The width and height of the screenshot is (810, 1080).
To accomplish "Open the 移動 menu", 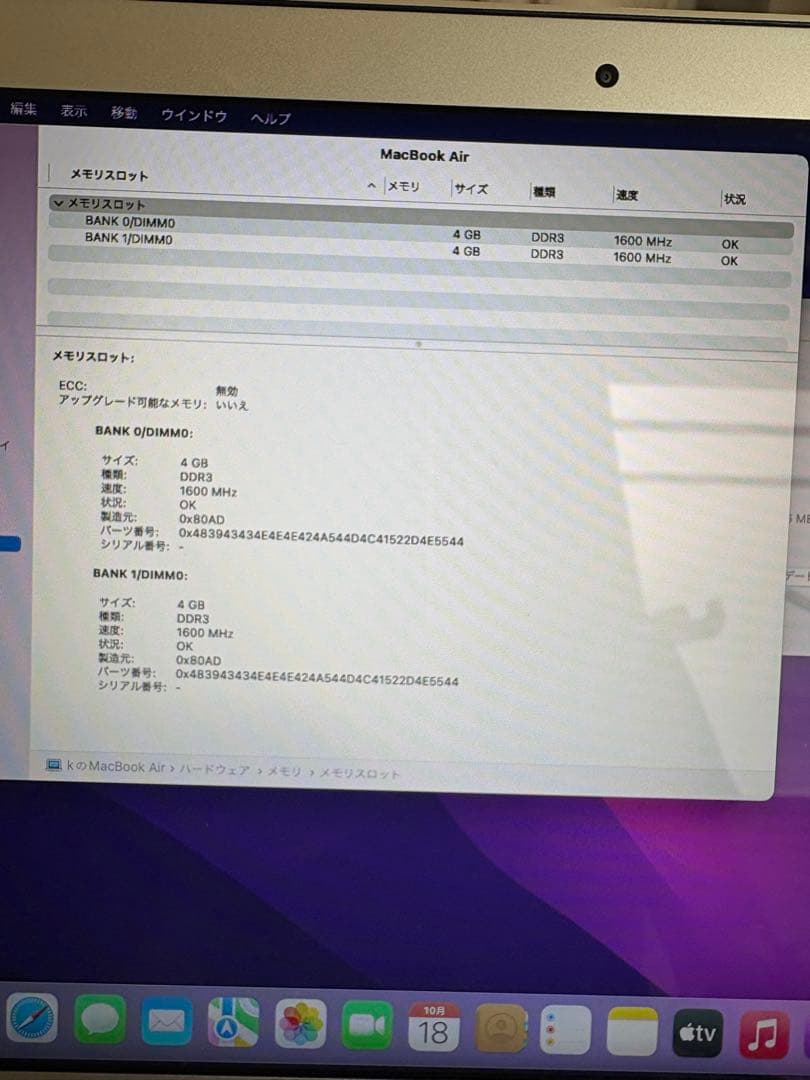I will click(124, 113).
